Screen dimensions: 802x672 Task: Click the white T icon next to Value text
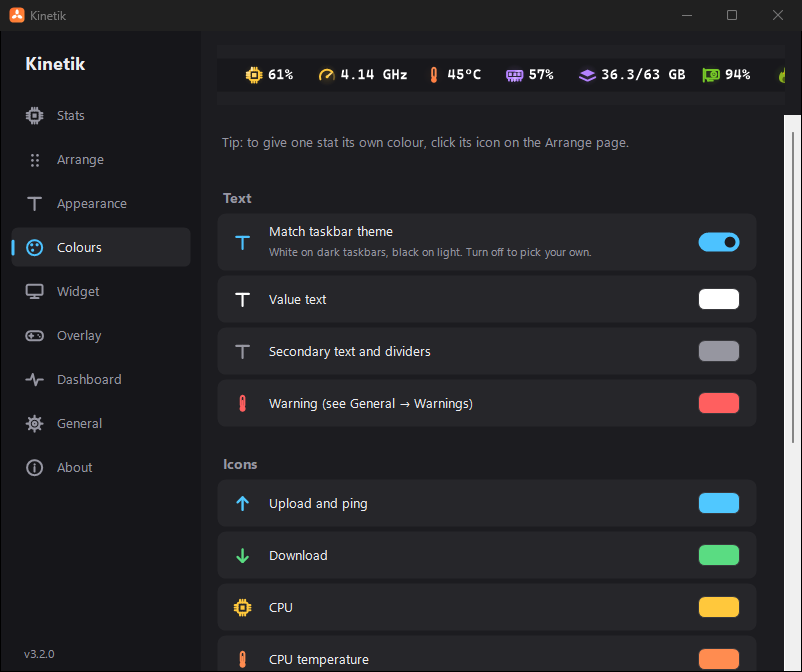(x=242, y=300)
